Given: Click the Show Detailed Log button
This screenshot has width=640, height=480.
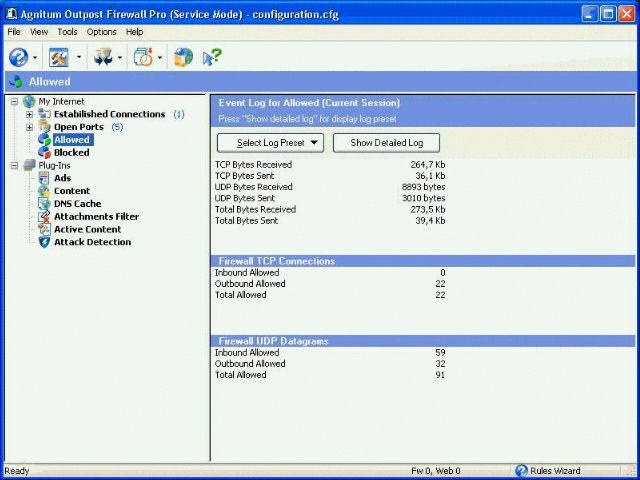Looking at the screenshot, I should click(386, 143).
